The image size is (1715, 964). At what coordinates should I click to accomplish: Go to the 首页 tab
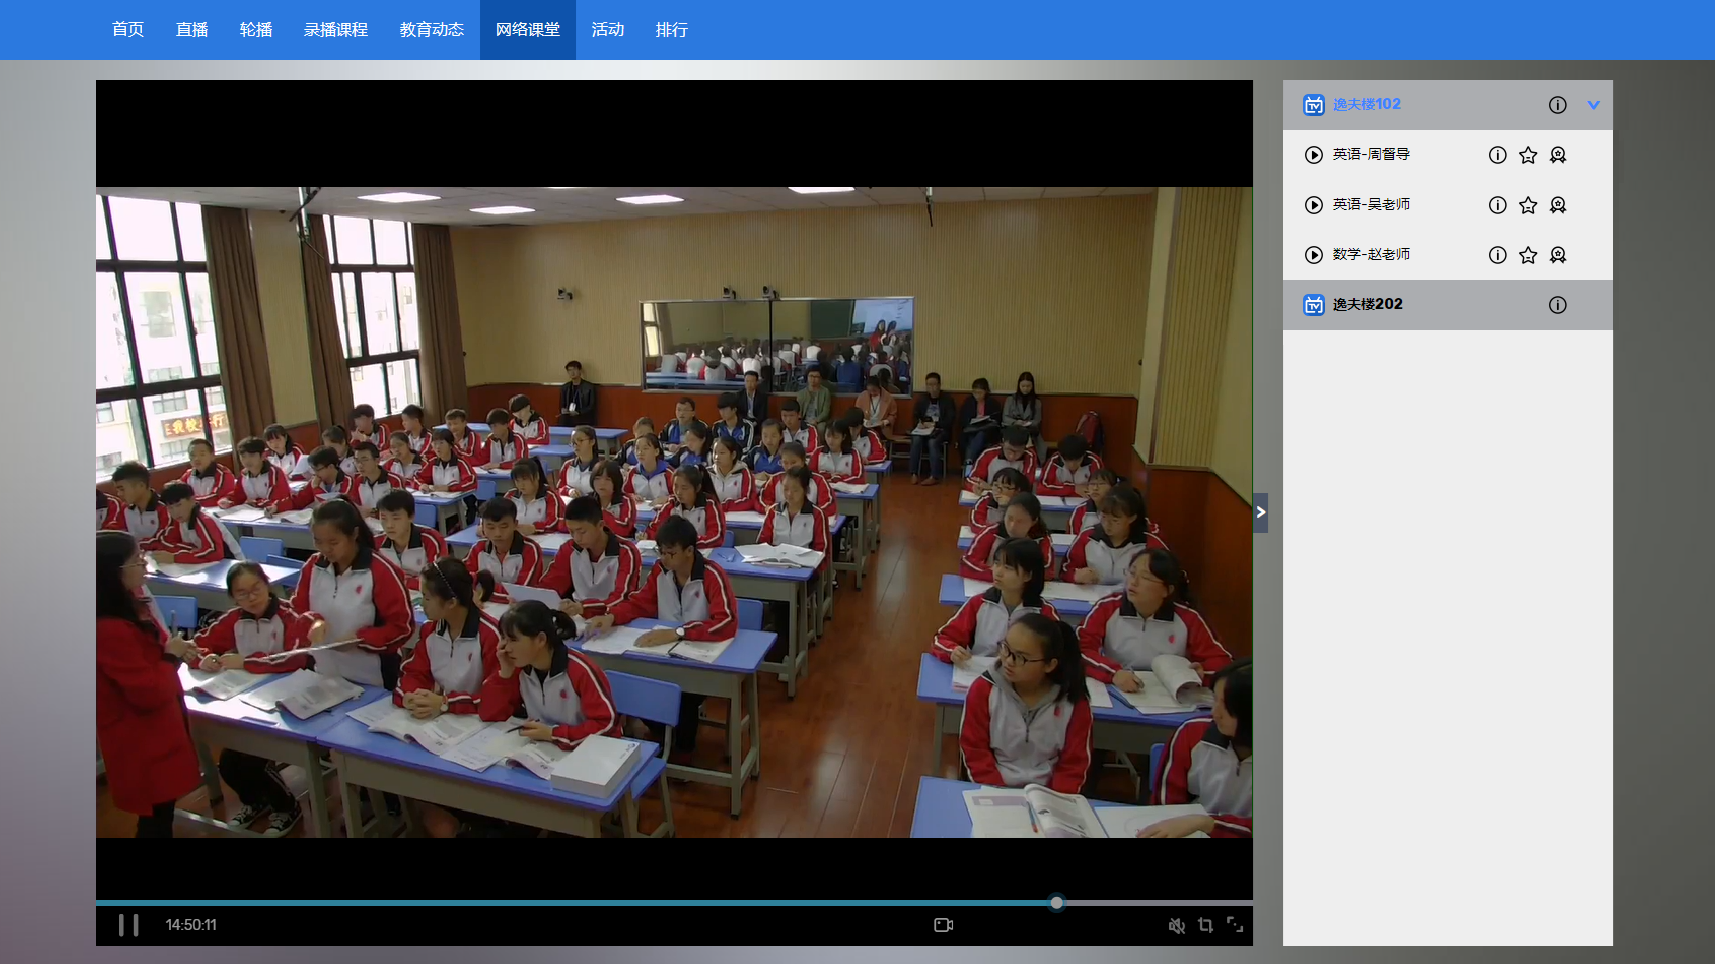tap(128, 30)
